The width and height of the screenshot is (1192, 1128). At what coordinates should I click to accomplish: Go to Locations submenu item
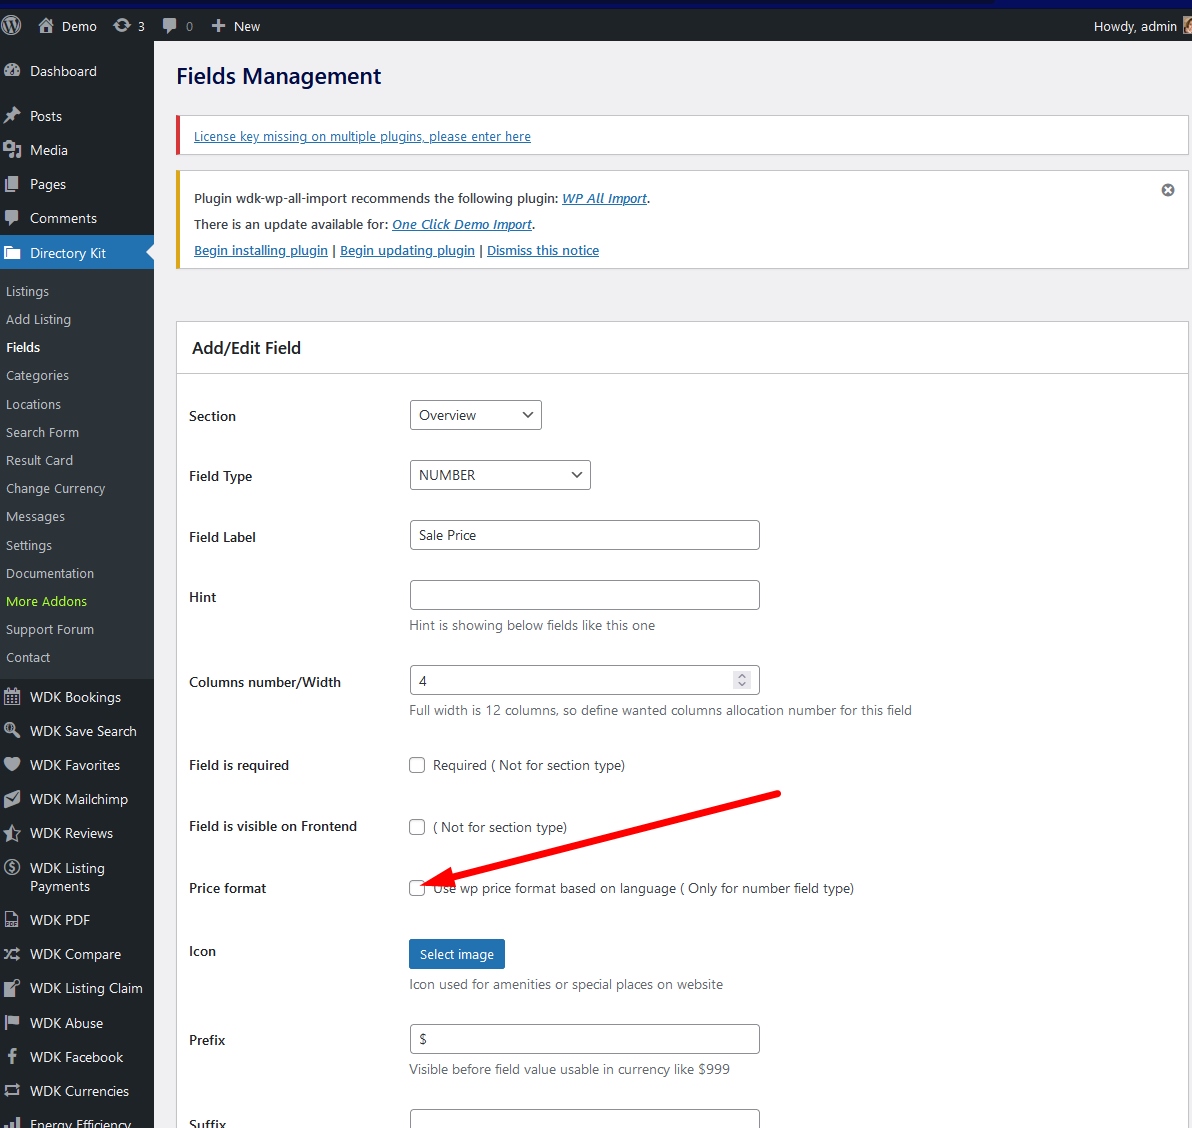click(x=33, y=404)
